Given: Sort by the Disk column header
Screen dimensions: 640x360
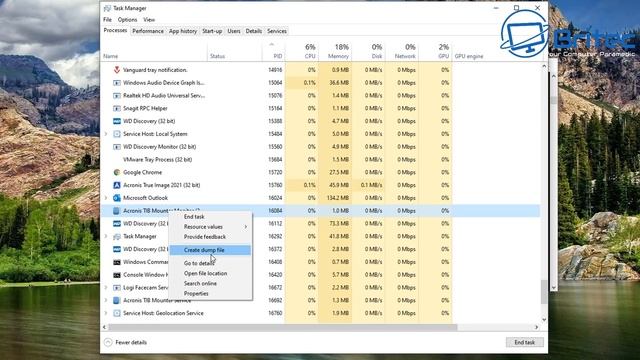Looking at the screenshot, I should pos(368,51).
